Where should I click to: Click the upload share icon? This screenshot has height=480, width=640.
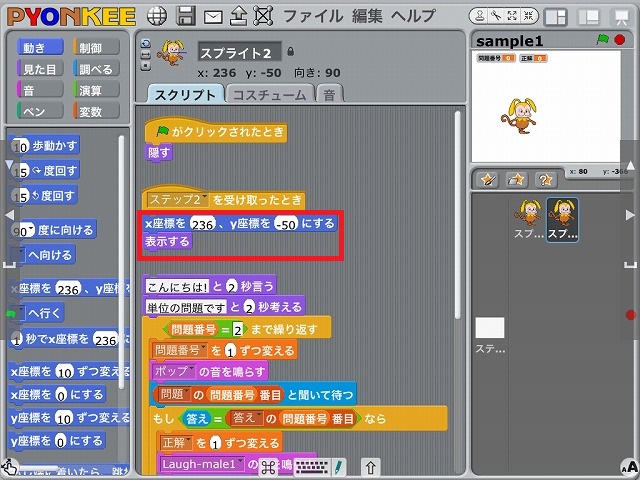238,16
